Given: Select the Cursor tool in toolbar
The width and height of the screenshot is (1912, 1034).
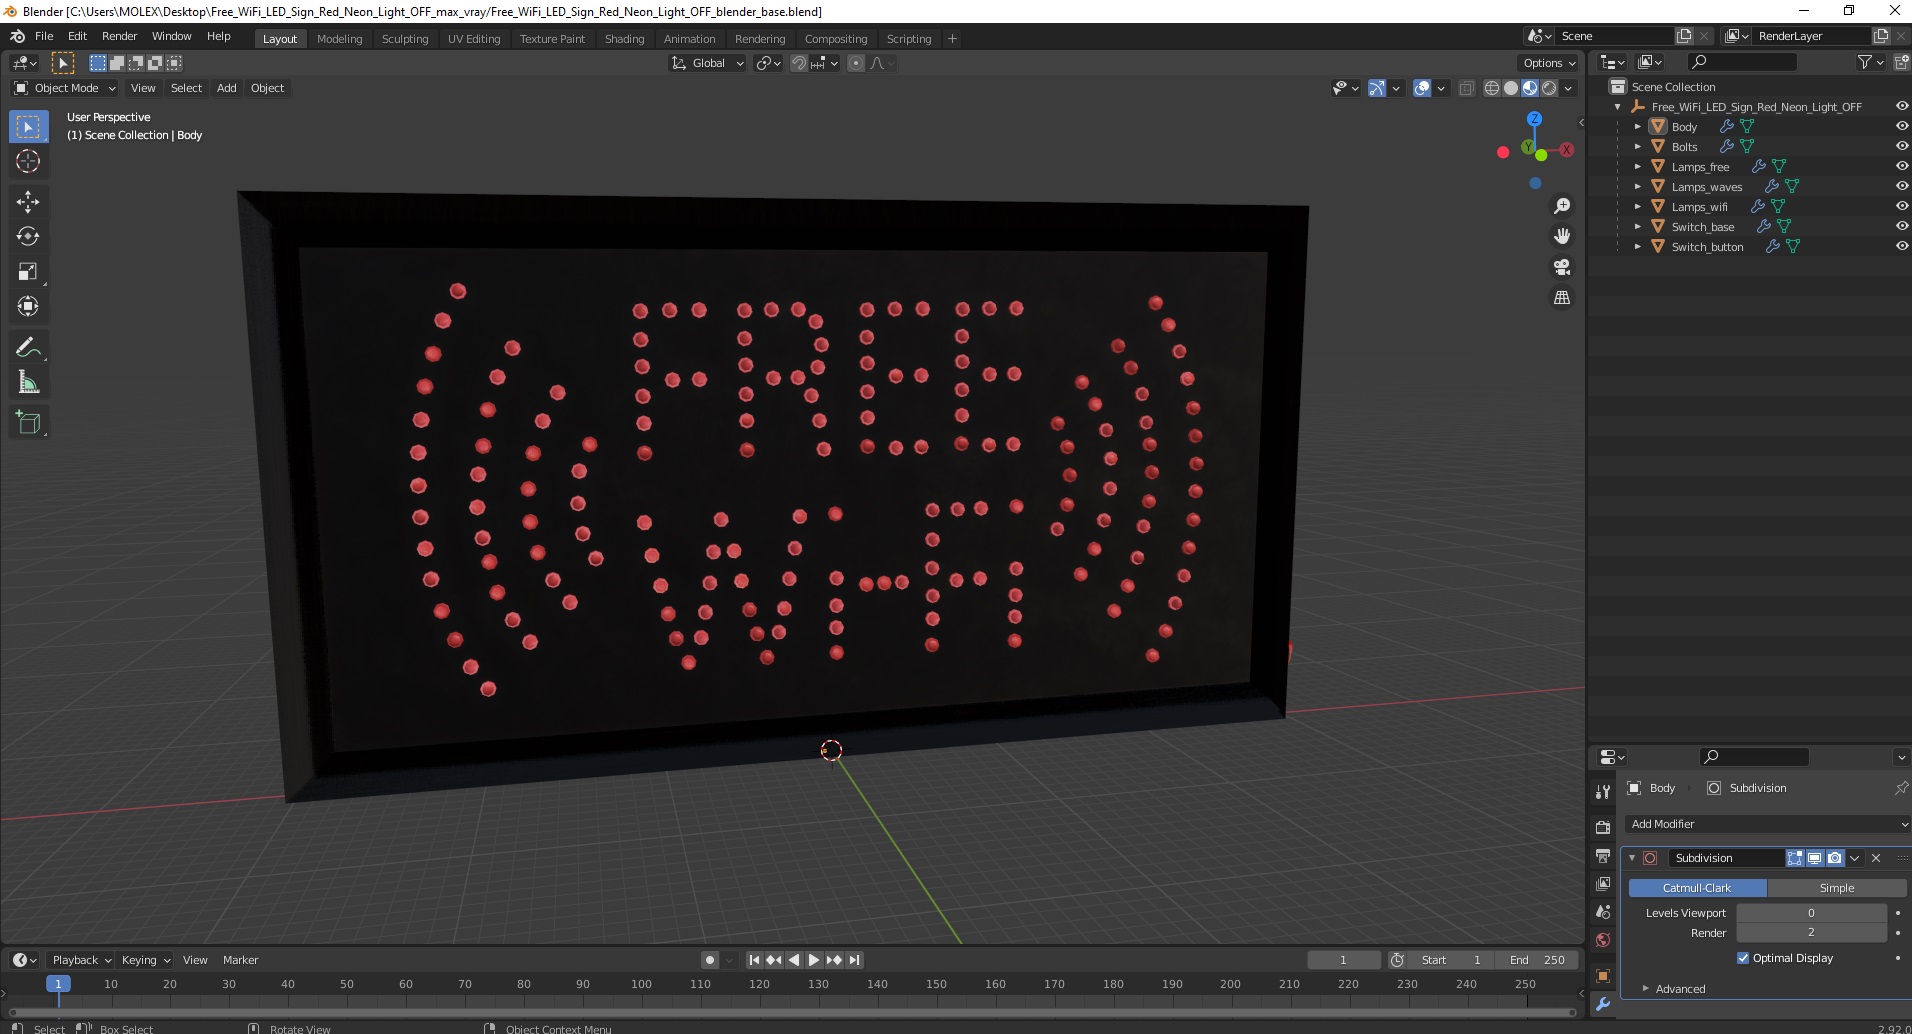Looking at the screenshot, I should click(28, 161).
